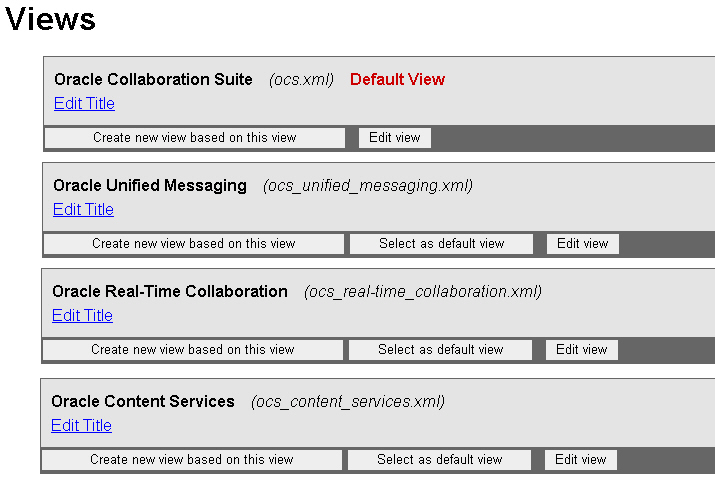Create new view based on Oracle Unified Messaging
The height and width of the screenshot is (482, 715).
click(194, 244)
